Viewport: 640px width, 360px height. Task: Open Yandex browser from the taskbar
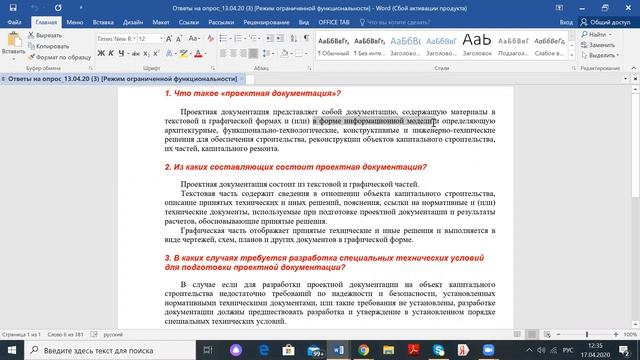coord(463,350)
